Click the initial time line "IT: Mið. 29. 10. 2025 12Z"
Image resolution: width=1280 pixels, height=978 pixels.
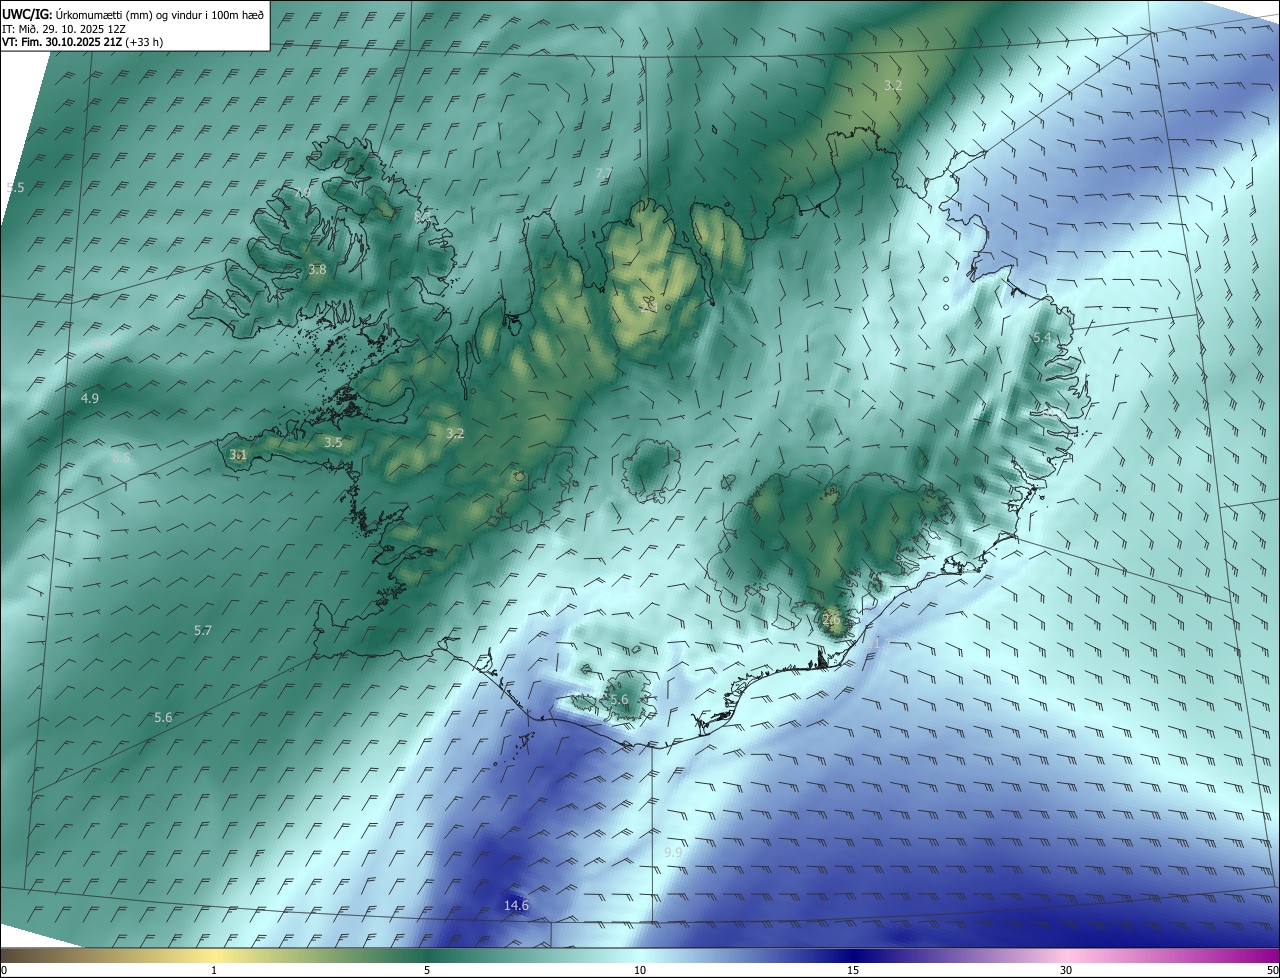[x=64, y=29]
